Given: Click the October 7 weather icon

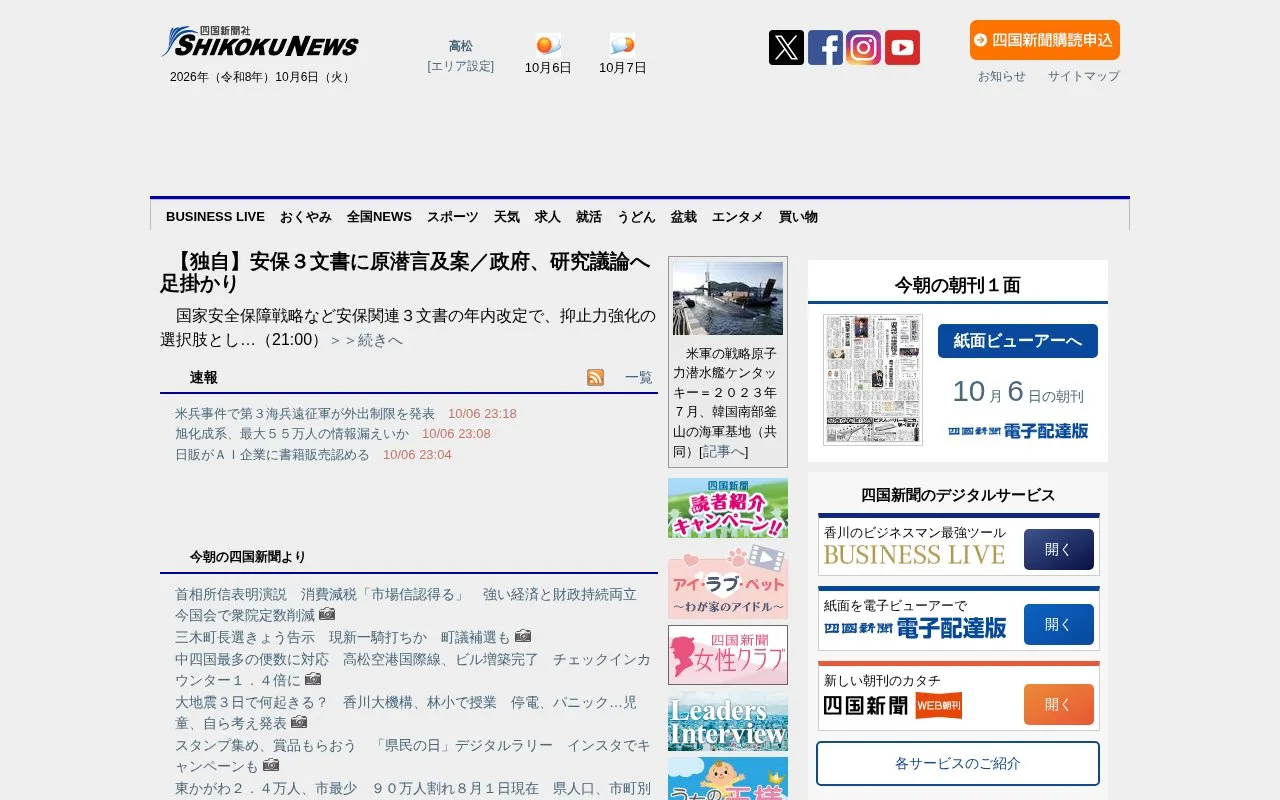Looking at the screenshot, I should (622, 44).
